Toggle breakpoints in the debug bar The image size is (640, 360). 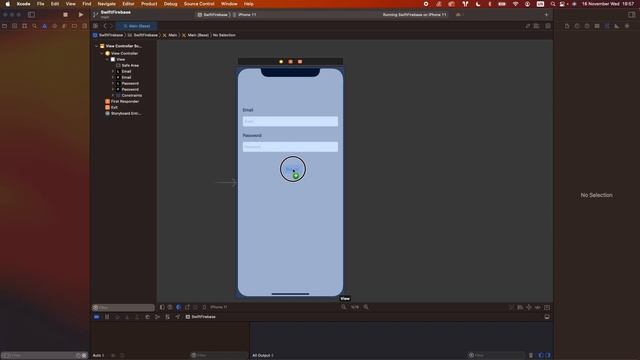pyautogui.click(x=97, y=317)
